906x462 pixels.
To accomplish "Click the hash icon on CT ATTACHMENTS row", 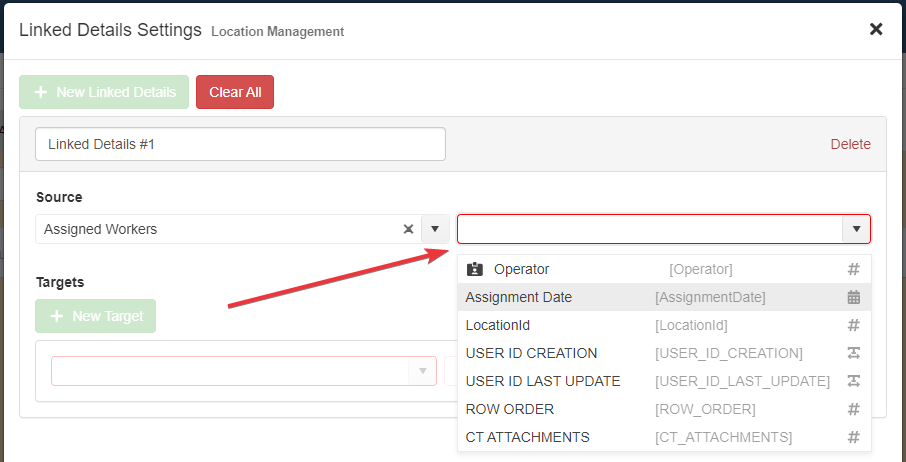I will coord(853,437).
